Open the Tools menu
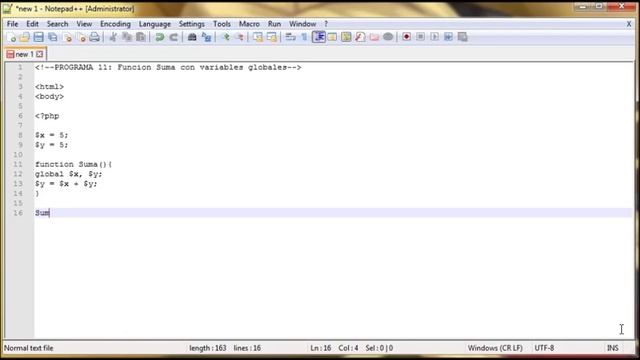 click(x=222, y=24)
